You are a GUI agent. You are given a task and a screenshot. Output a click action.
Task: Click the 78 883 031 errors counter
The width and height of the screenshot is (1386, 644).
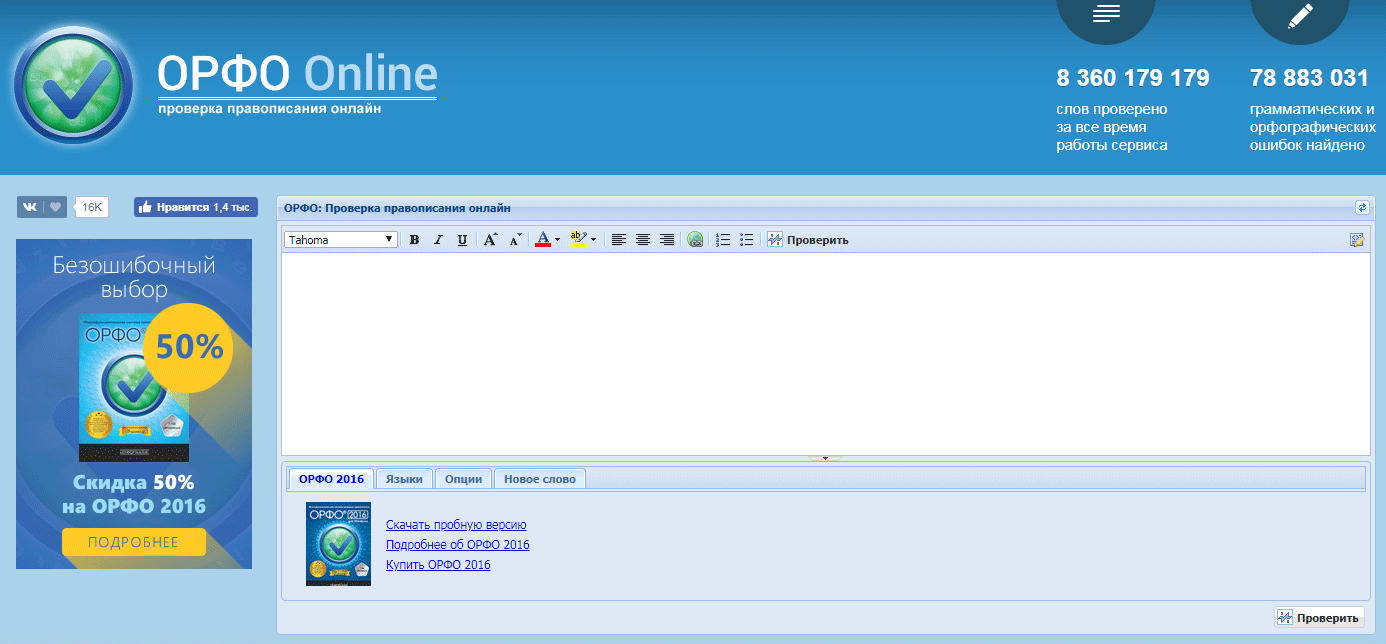point(1309,78)
